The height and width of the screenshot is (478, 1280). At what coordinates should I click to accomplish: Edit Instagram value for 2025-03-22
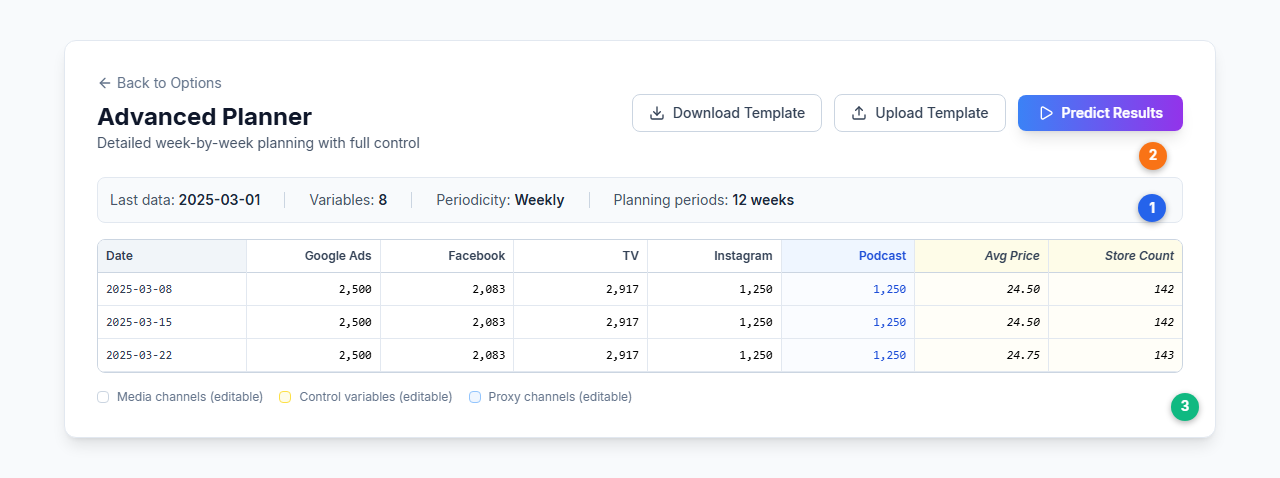pyautogui.click(x=715, y=355)
